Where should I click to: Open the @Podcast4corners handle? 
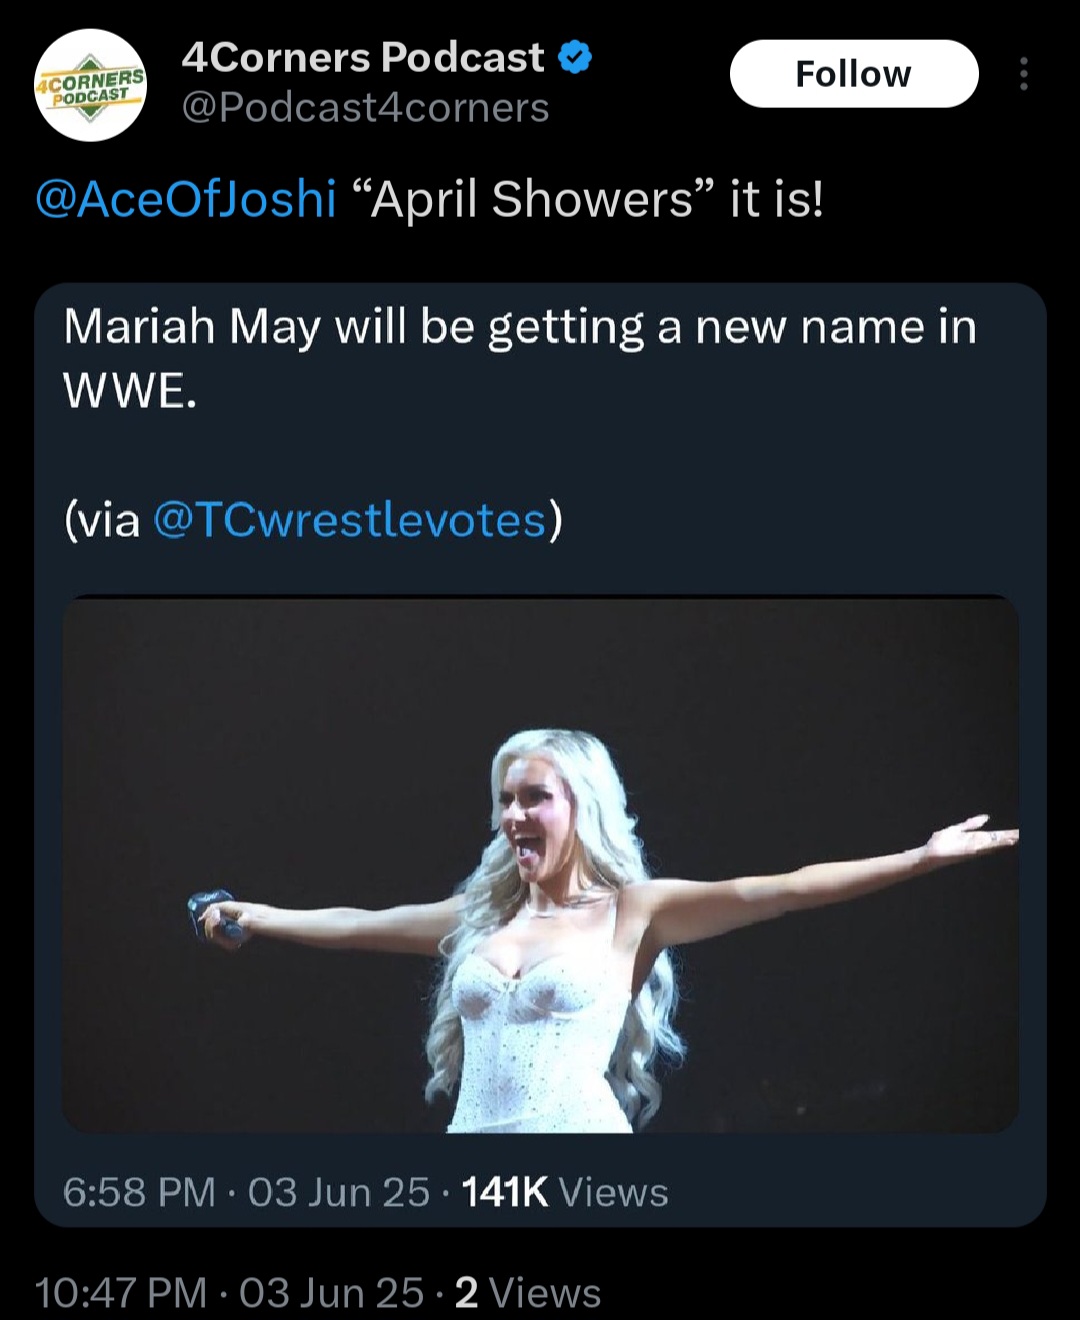365,108
